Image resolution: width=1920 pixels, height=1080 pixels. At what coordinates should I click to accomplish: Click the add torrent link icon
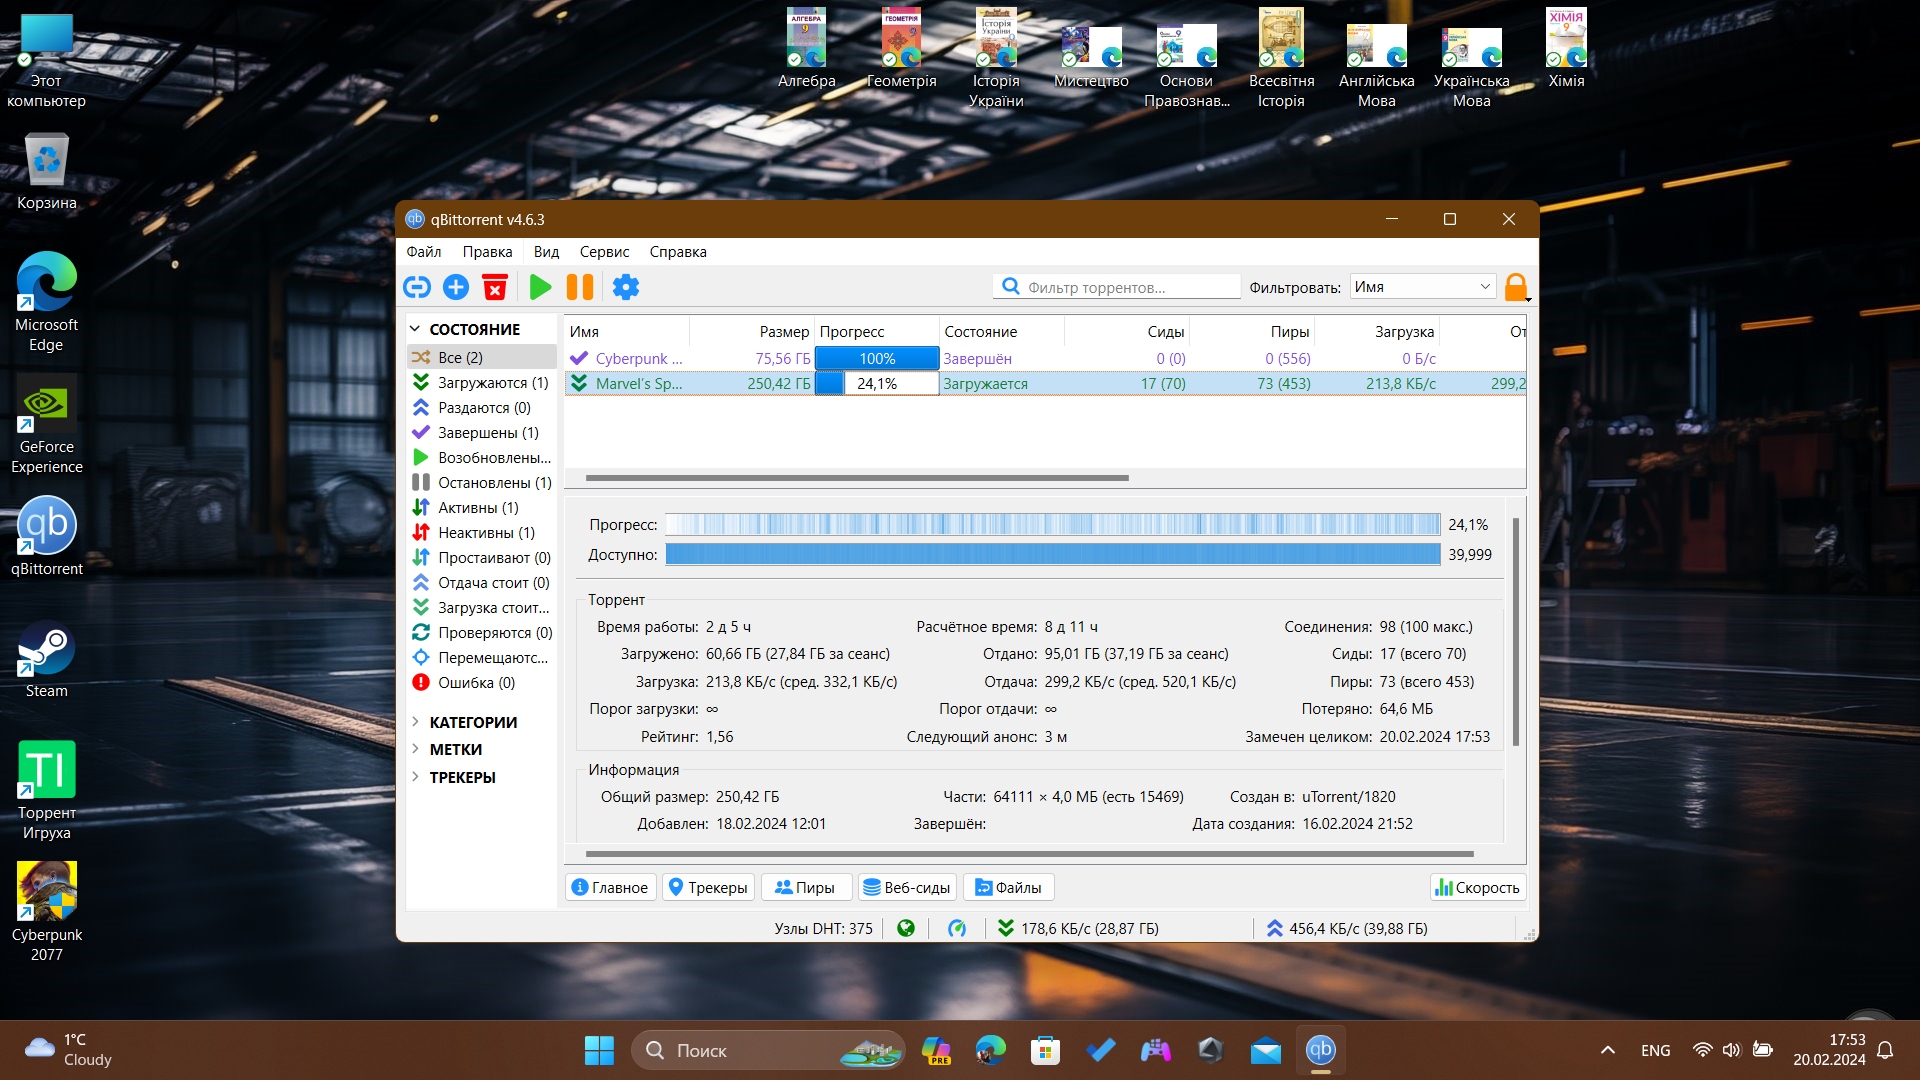click(417, 288)
